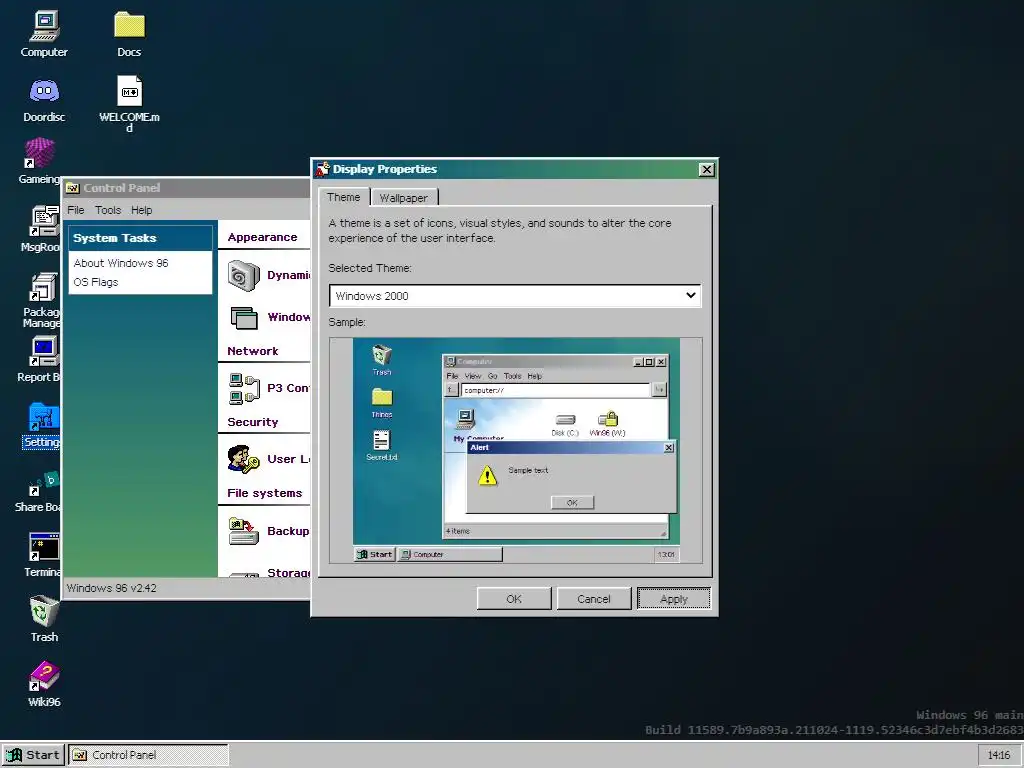This screenshot has width=1024, height=768.
Task: Open the Trash desktop icon
Action: coord(44,618)
